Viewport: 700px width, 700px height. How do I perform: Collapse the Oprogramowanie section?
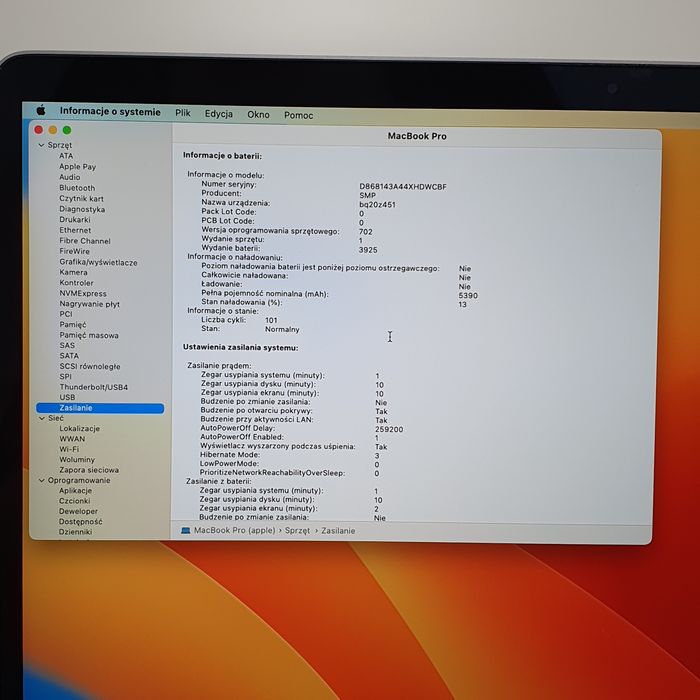click(x=42, y=480)
